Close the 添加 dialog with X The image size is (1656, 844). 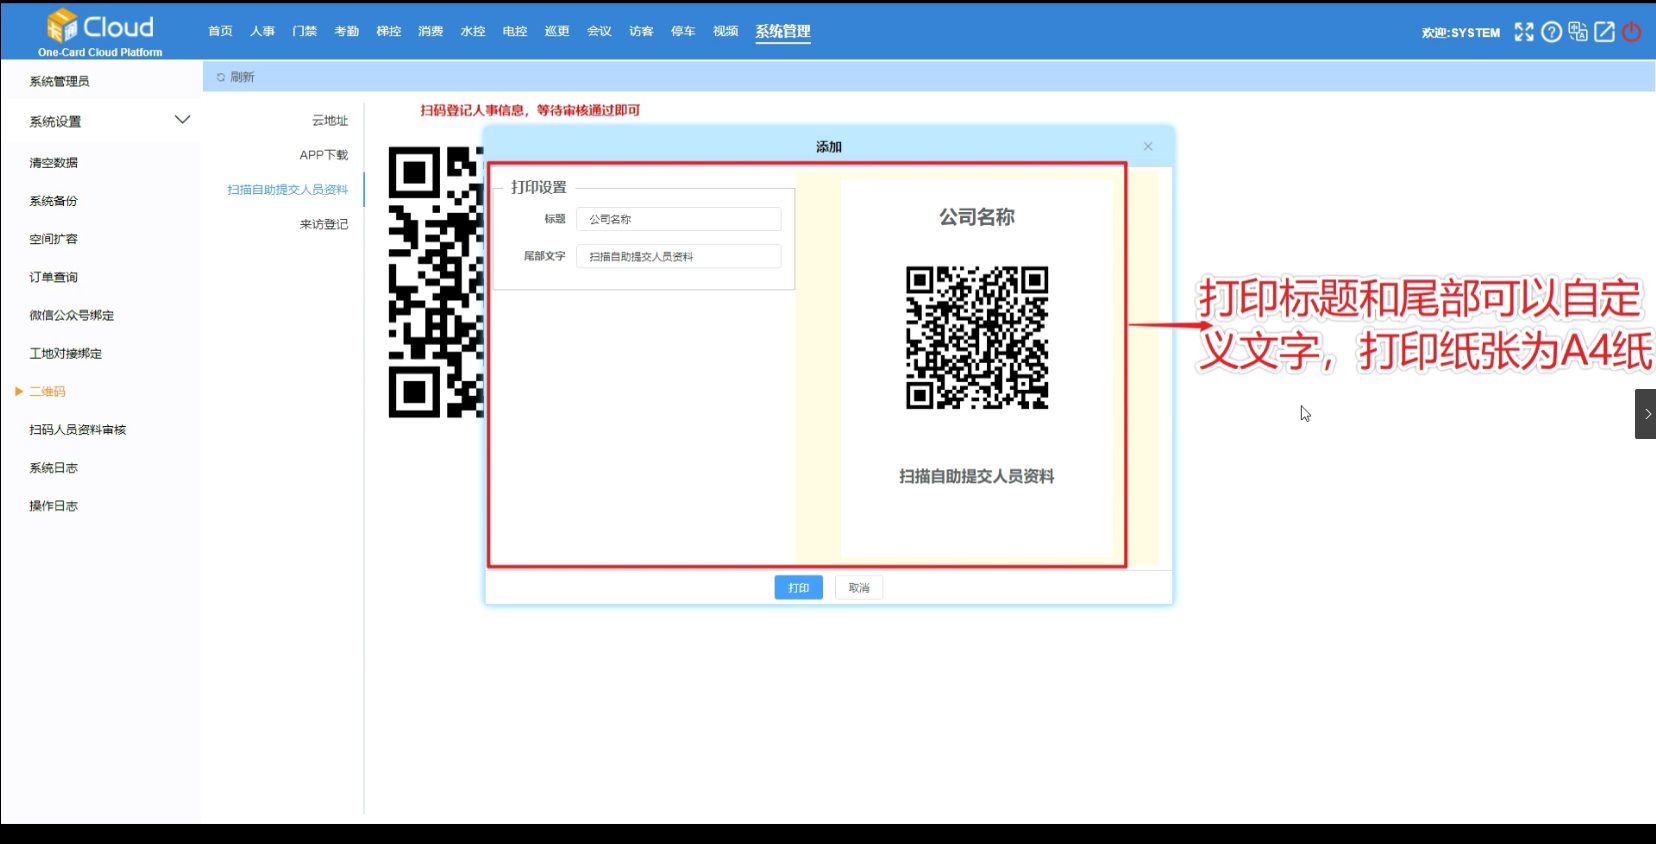[x=1148, y=146]
